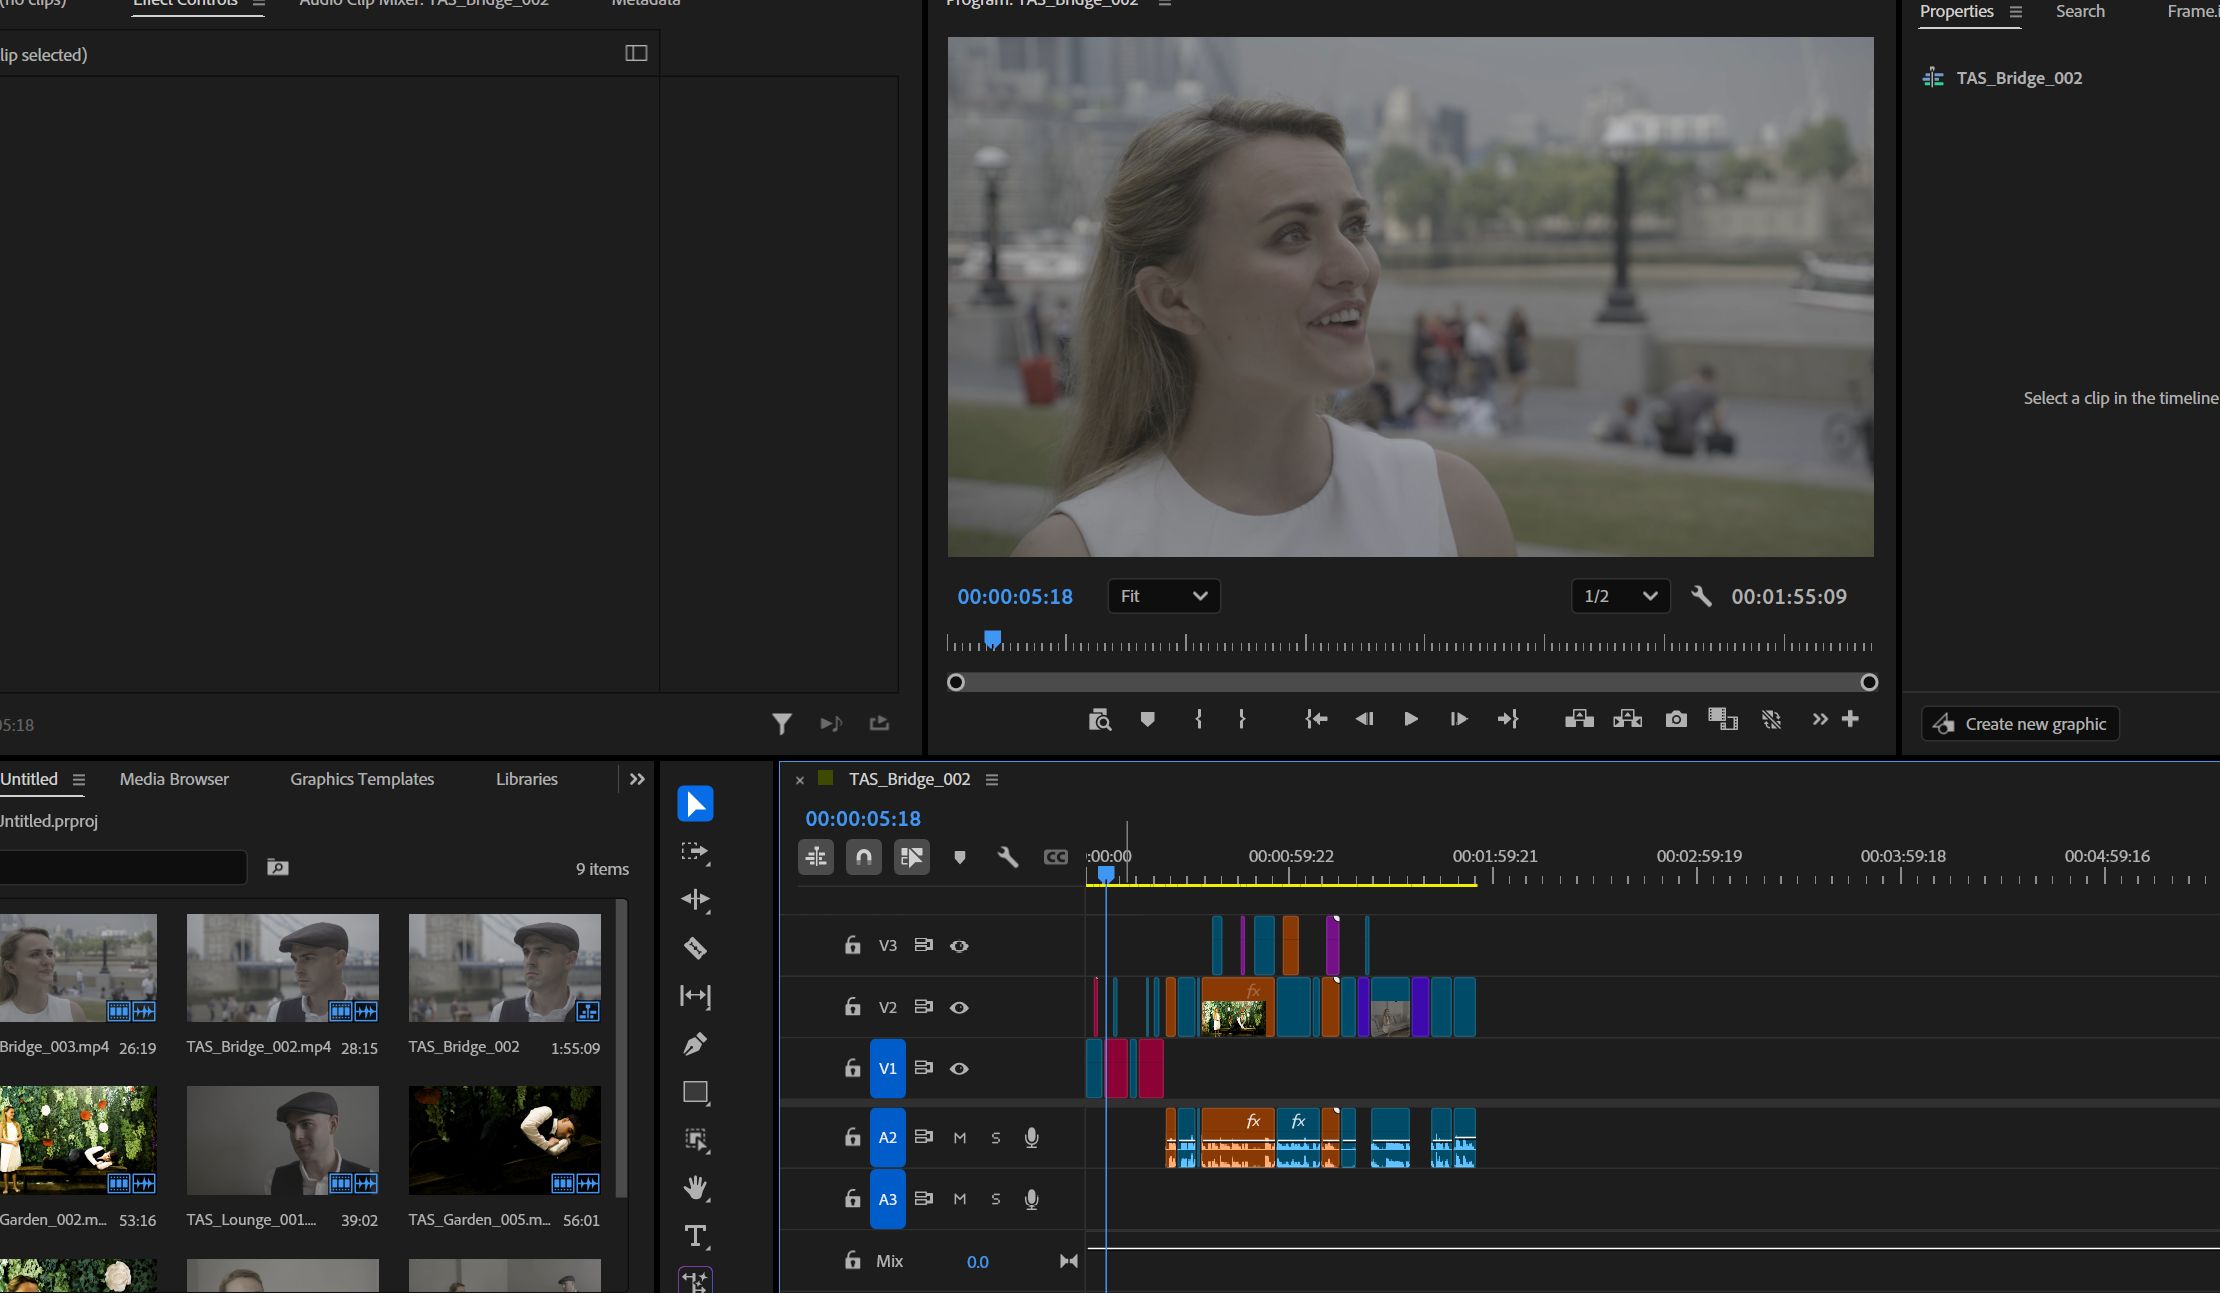Switch to Media Browser tab
This screenshot has height=1293, width=2220.
[174, 779]
